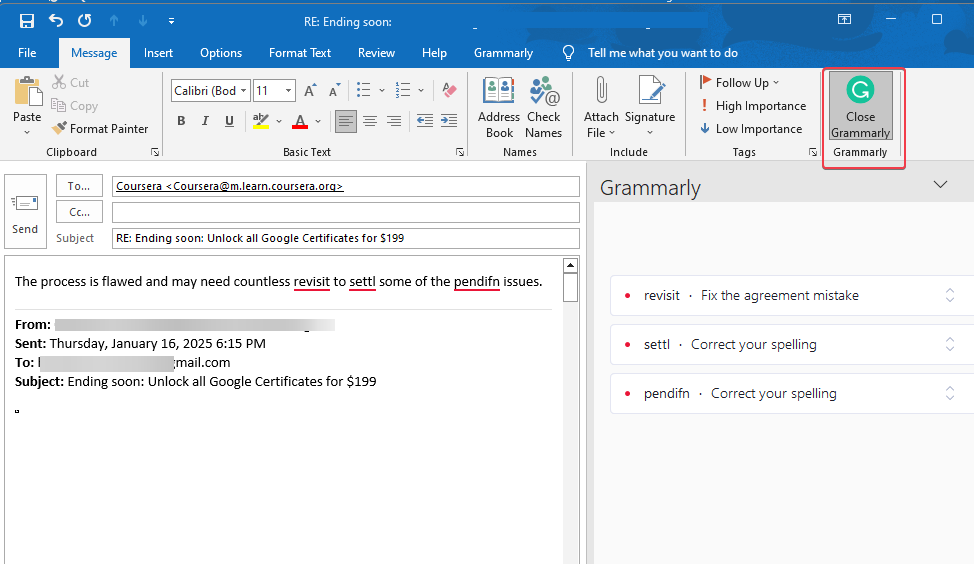Expand the Paste options arrow
The width and height of the screenshot is (974, 564).
pyautogui.click(x=27, y=132)
